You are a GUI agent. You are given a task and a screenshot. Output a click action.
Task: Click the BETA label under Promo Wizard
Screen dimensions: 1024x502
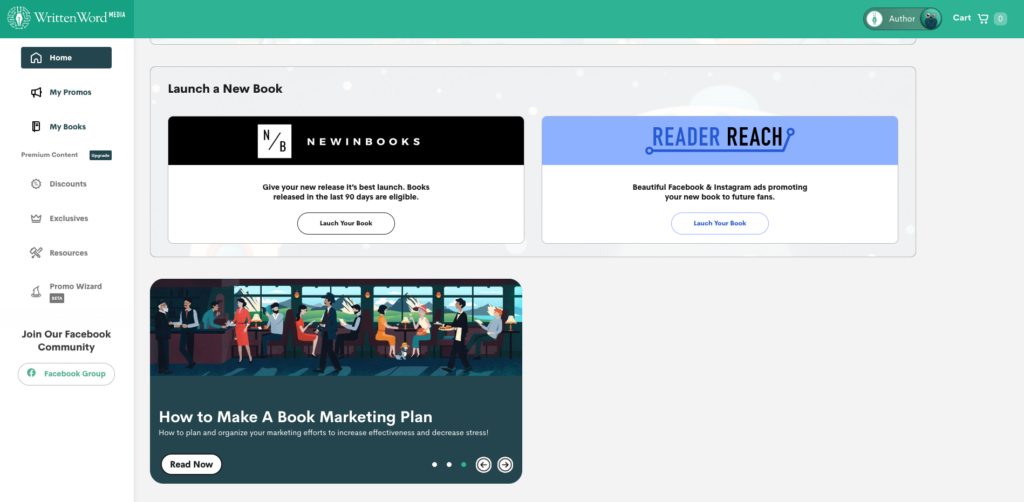pyautogui.click(x=57, y=298)
